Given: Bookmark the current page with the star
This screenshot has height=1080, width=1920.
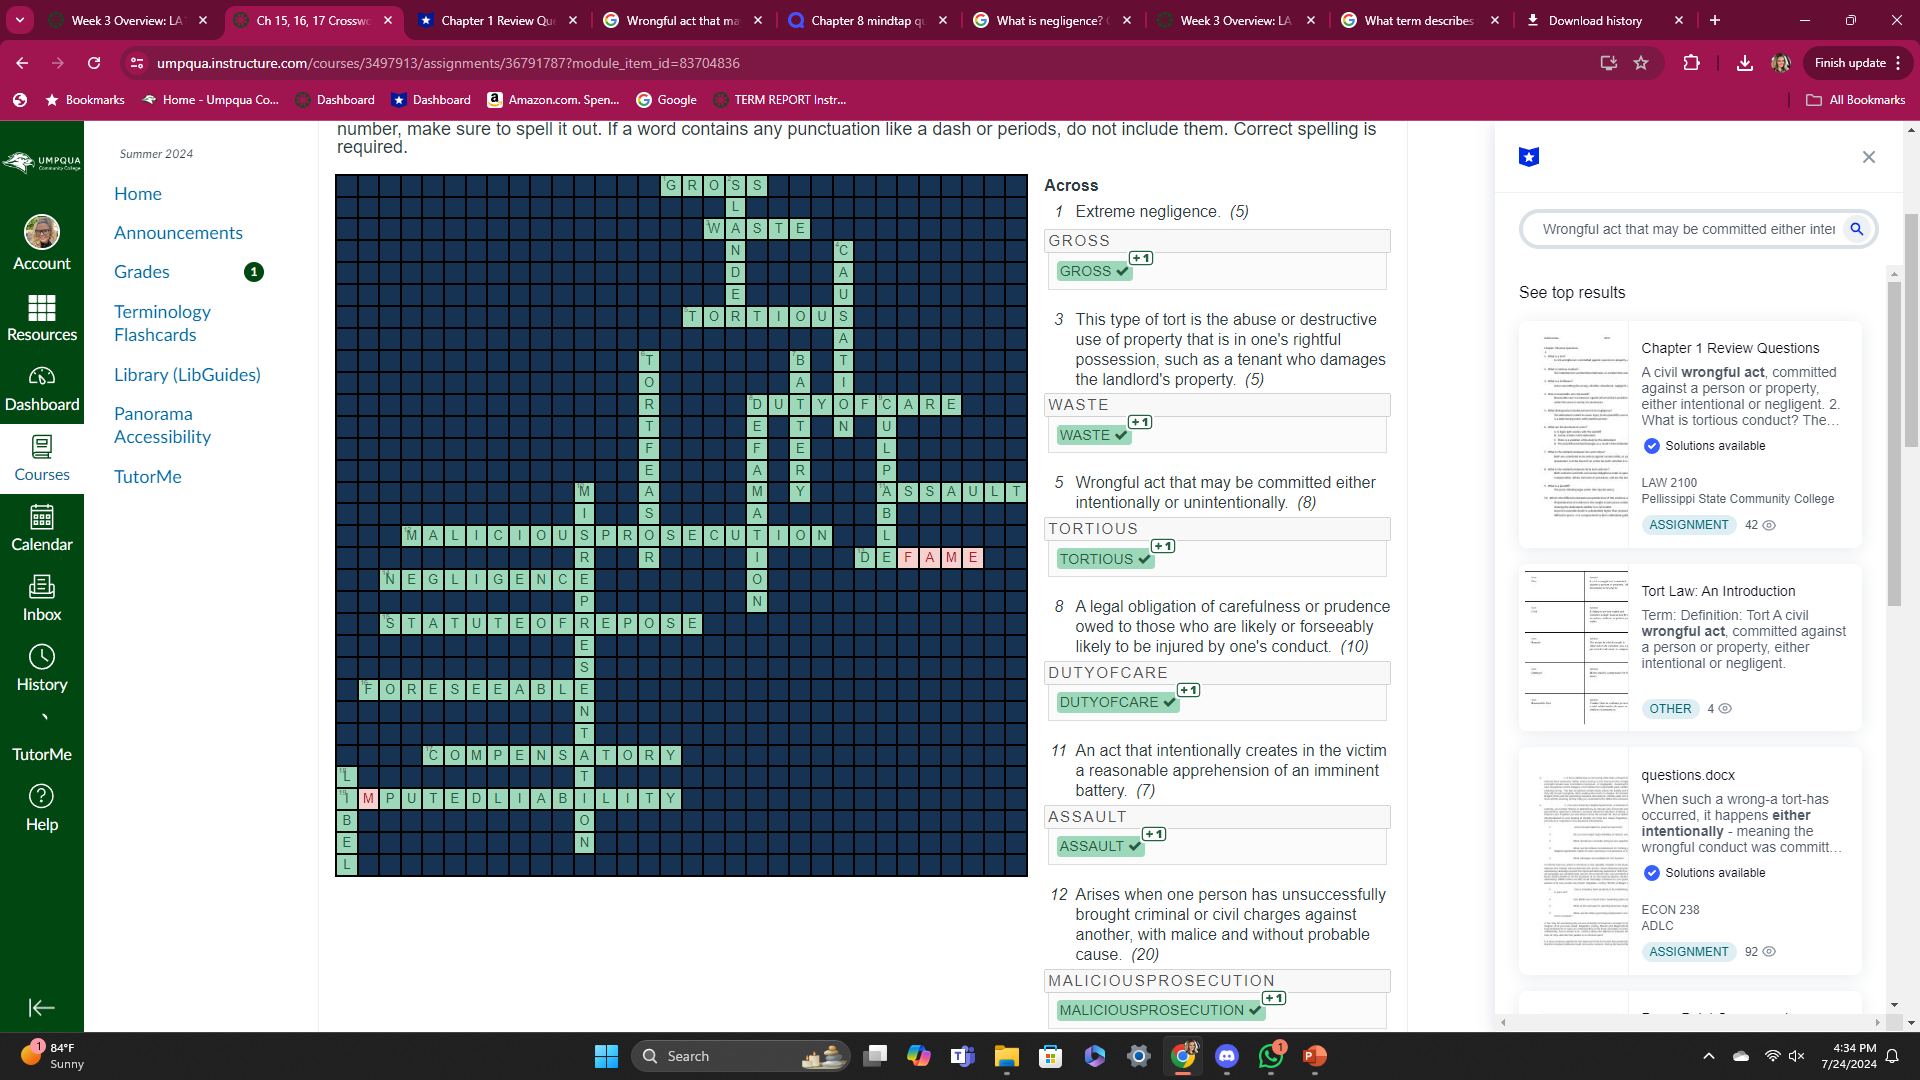Looking at the screenshot, I should pyautogui.click(x=1641, y=62).
